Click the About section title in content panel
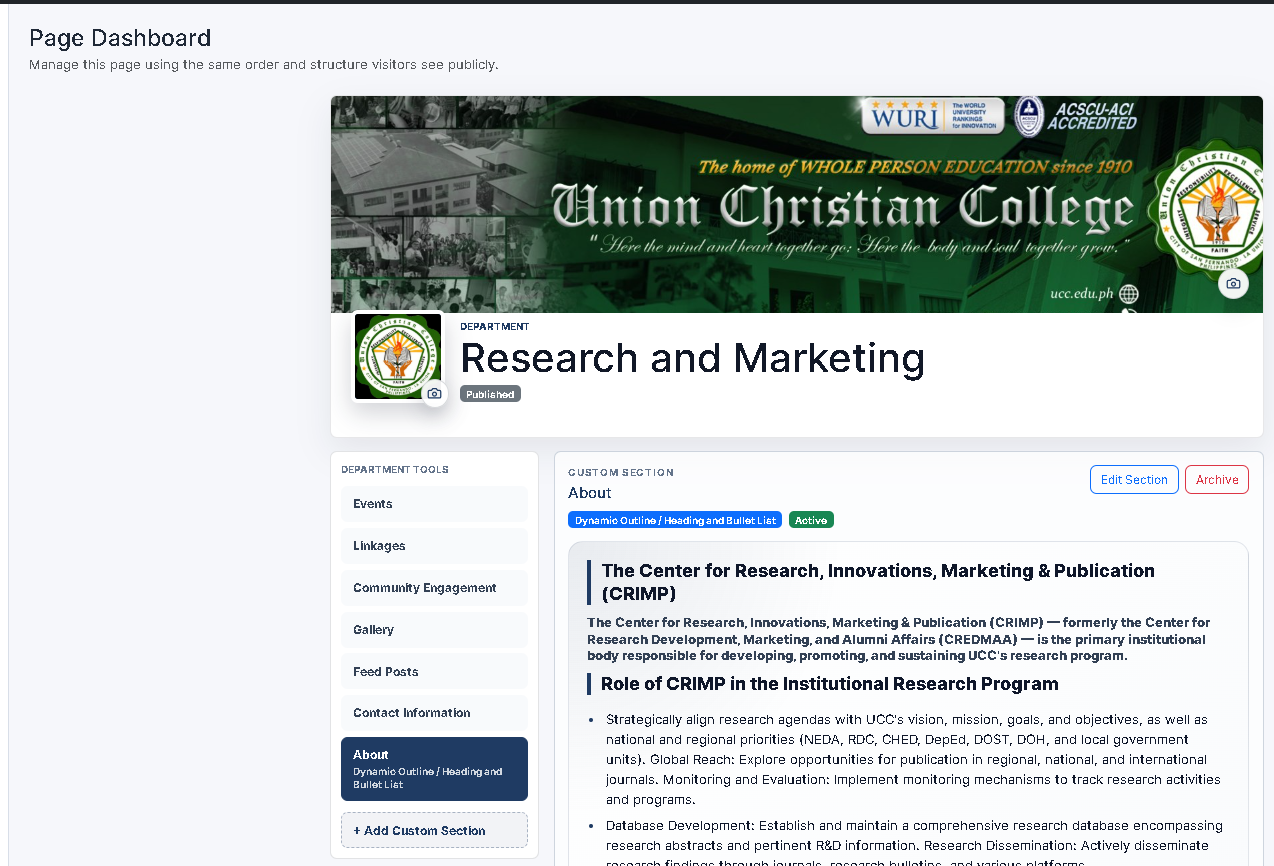1274x866 pixels. [x=590, y=493]
